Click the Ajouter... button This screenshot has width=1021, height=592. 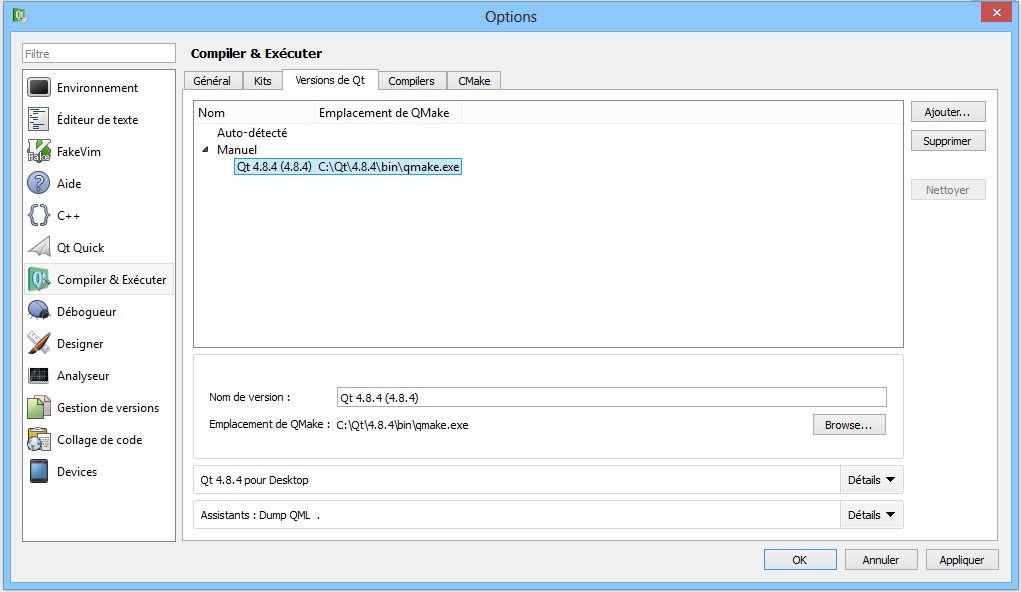pyautogui.click(x=947, y=112)
